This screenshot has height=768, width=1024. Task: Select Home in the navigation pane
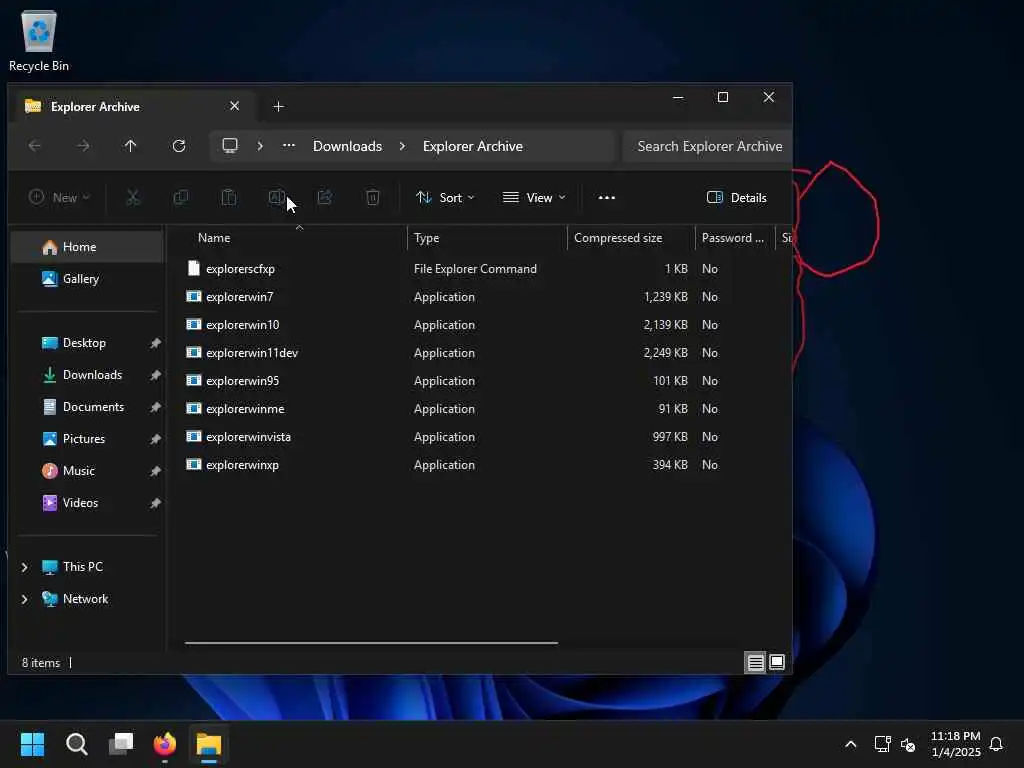88,247
